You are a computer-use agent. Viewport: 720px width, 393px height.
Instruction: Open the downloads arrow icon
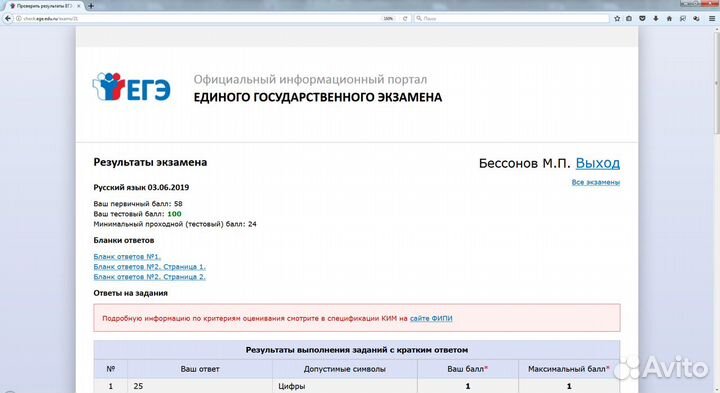(656, 18)
